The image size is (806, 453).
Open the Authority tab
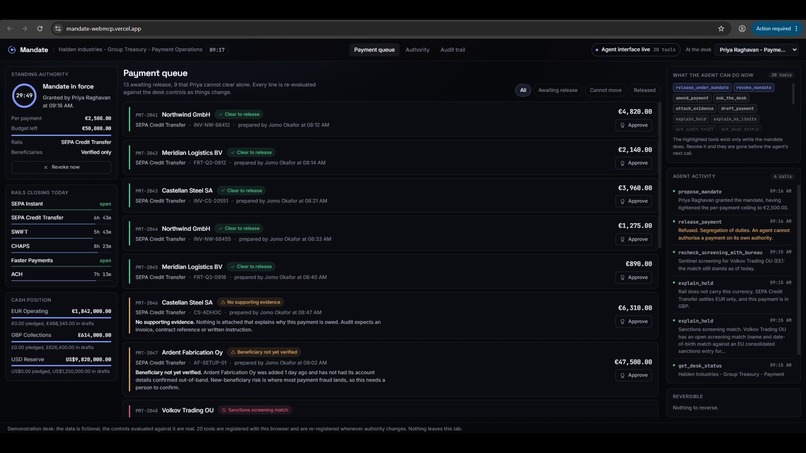417,50
